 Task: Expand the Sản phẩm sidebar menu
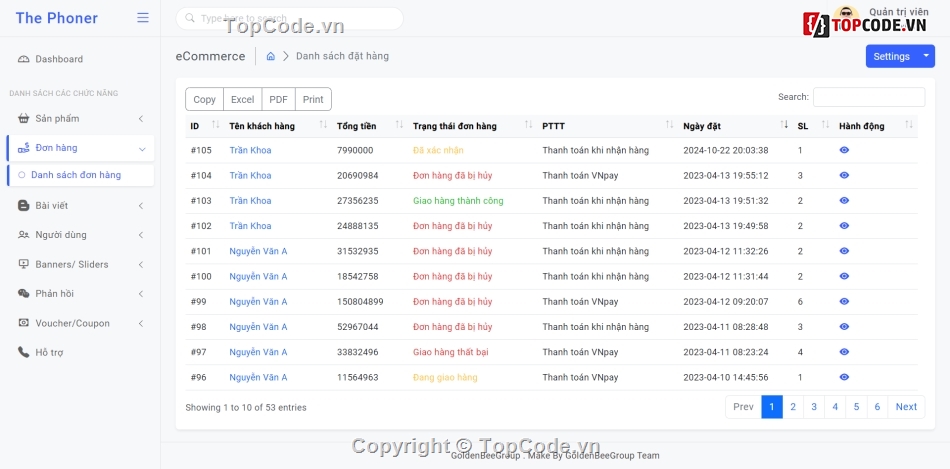[x=80, y=118]
